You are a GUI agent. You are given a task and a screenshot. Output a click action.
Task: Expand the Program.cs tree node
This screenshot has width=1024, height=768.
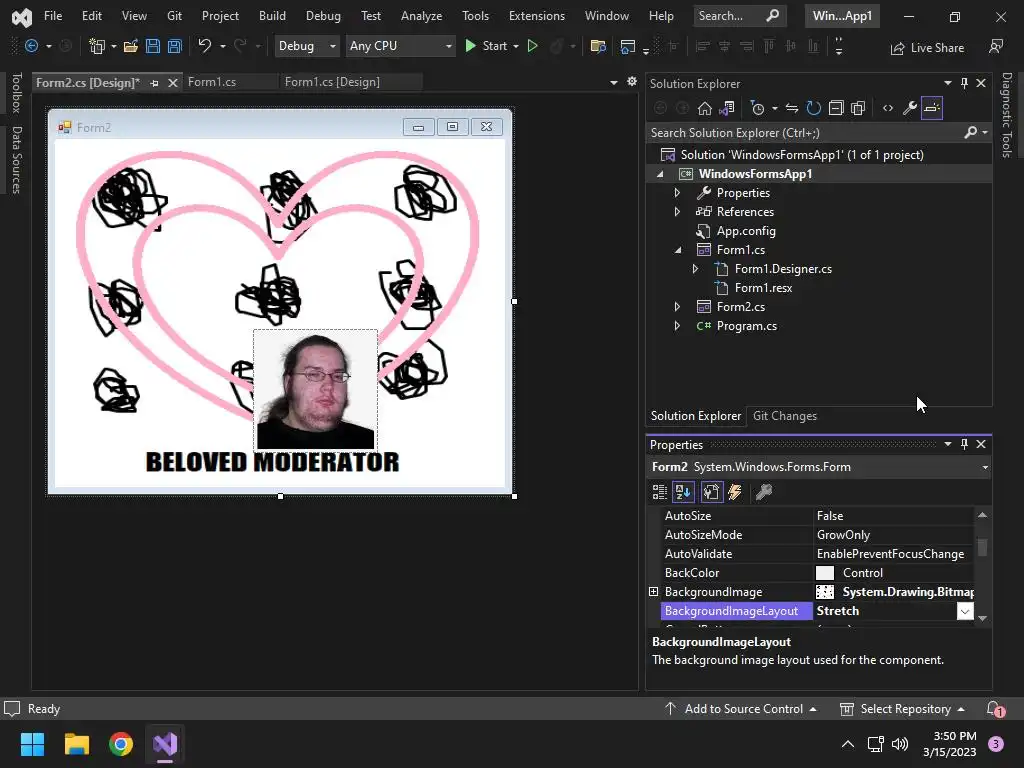pos(677,325)
